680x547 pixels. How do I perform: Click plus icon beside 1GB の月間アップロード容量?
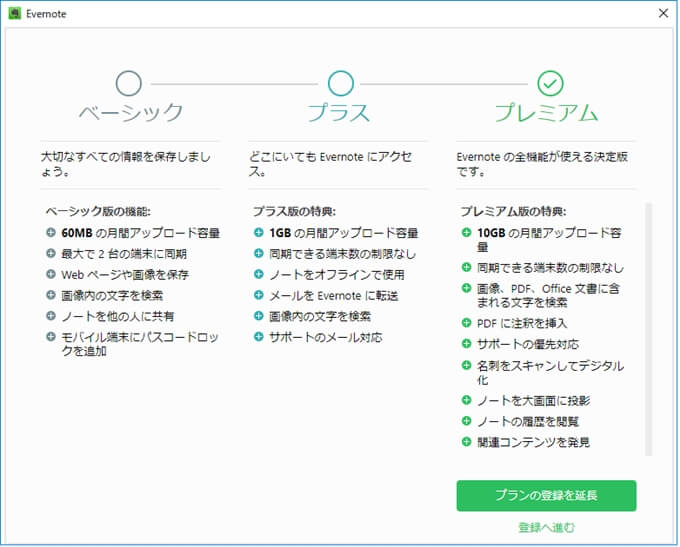(258, 233)
